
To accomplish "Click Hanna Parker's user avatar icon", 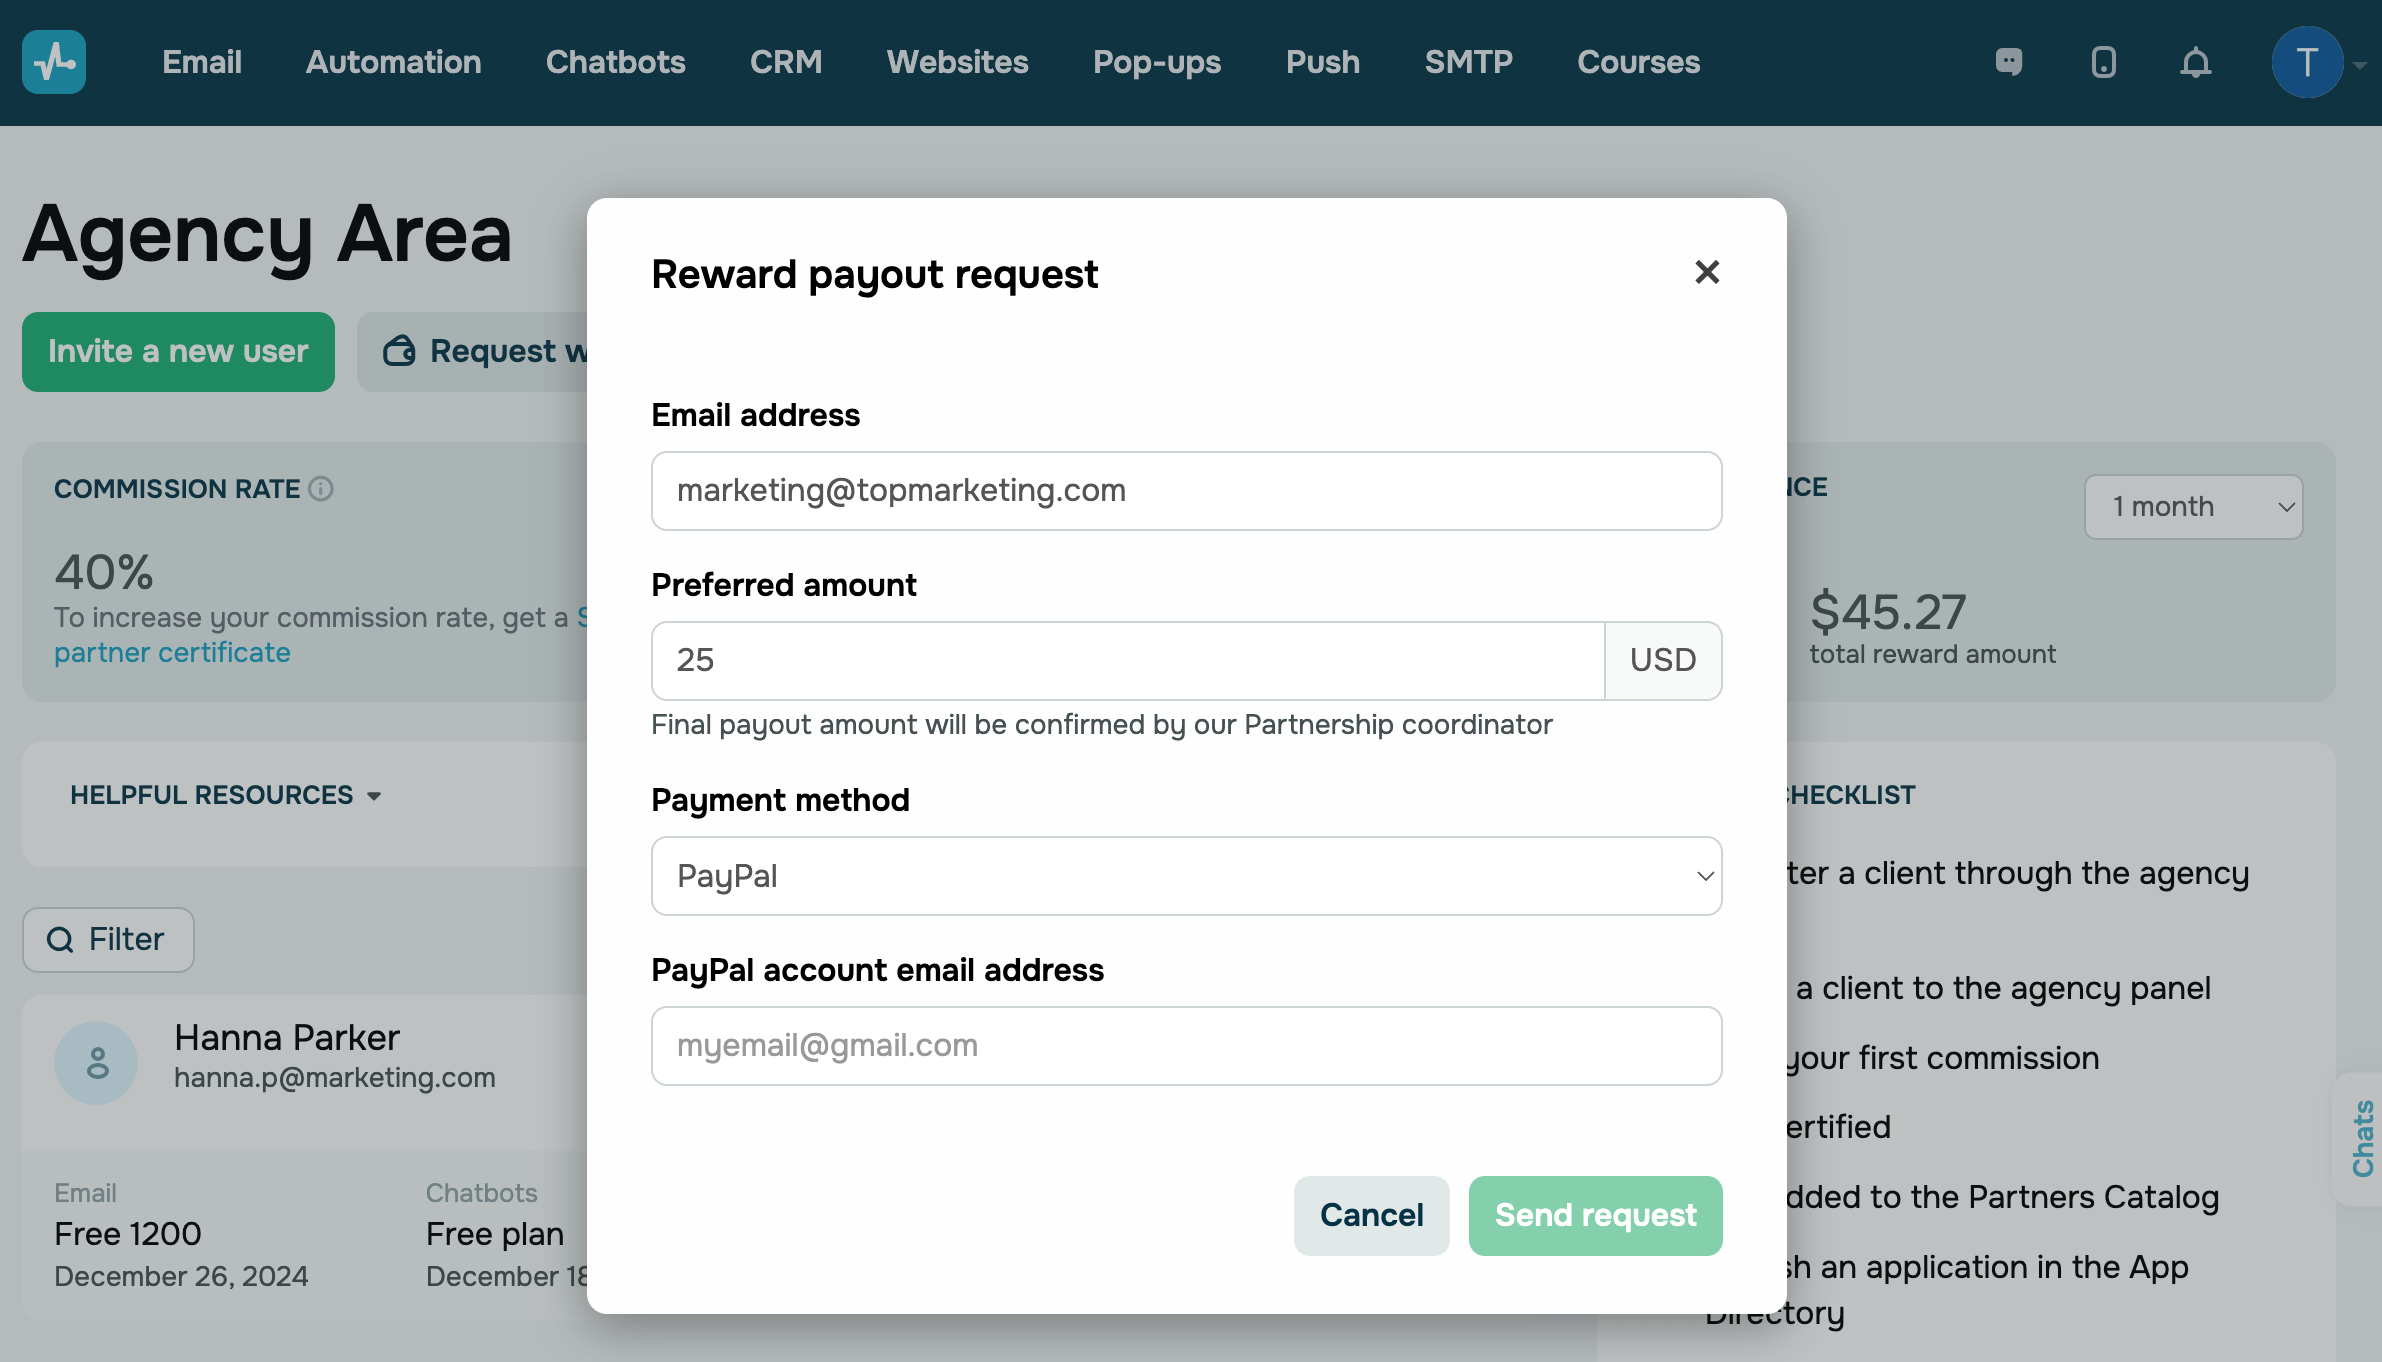I will click(96, 1062).
